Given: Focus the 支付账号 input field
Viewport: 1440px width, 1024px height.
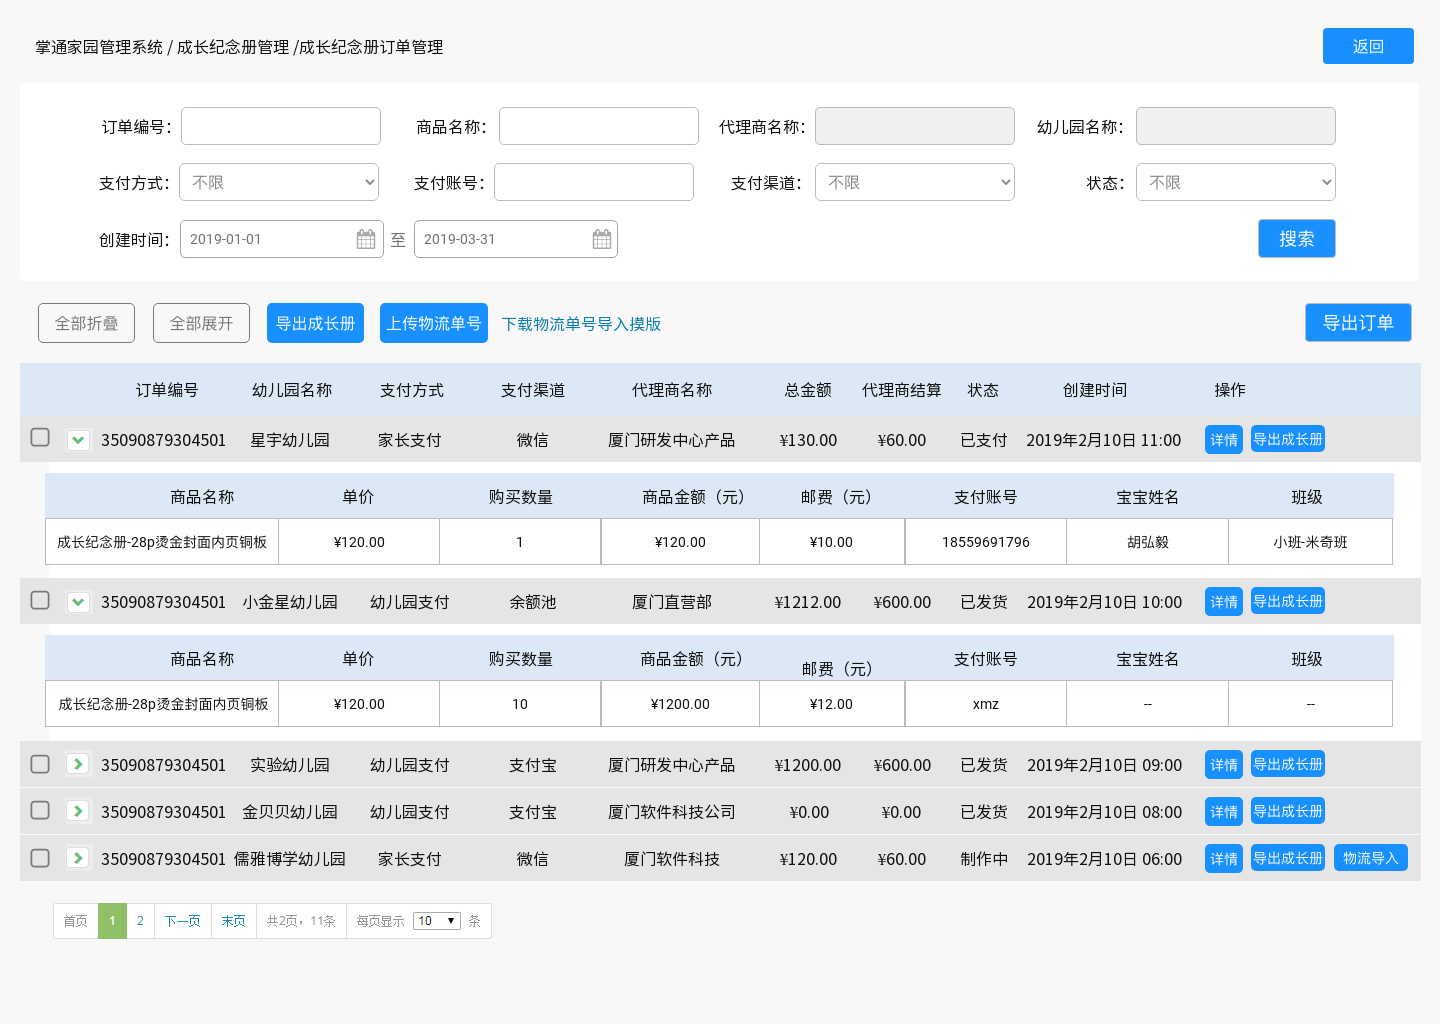Looking at the screenshot, I should [594, 182].
